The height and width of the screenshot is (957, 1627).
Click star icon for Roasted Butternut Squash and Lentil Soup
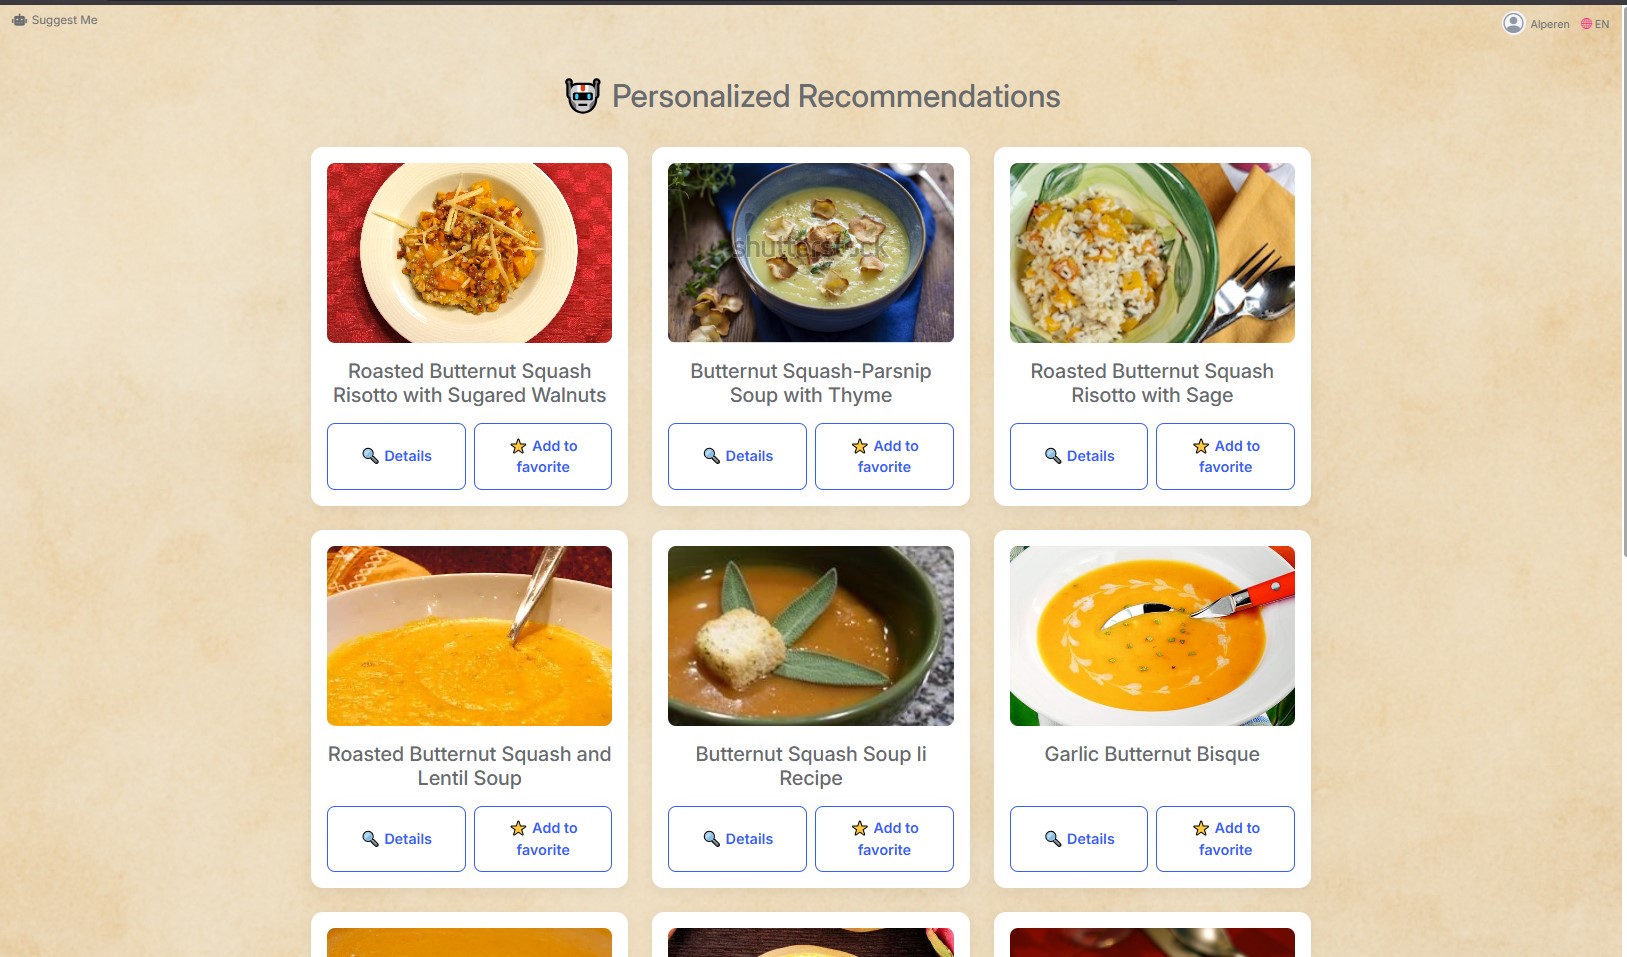point(518,828)
